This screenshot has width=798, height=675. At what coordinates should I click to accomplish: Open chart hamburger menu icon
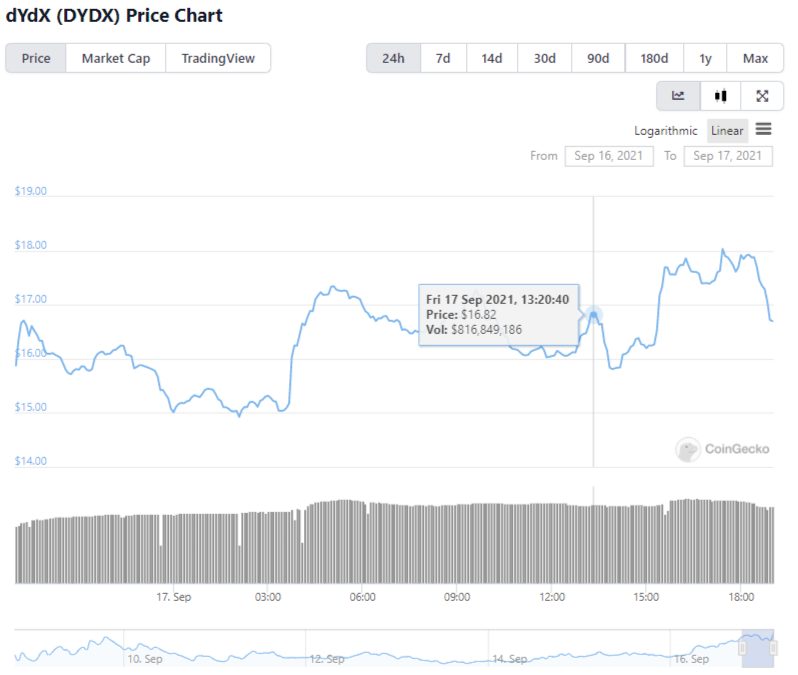coord(763,129)
